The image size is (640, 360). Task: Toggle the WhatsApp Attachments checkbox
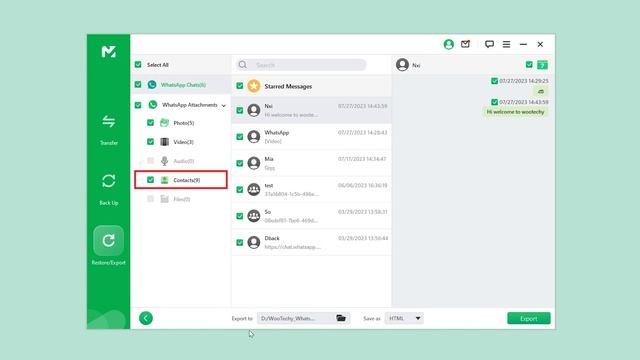pos(138,105)
